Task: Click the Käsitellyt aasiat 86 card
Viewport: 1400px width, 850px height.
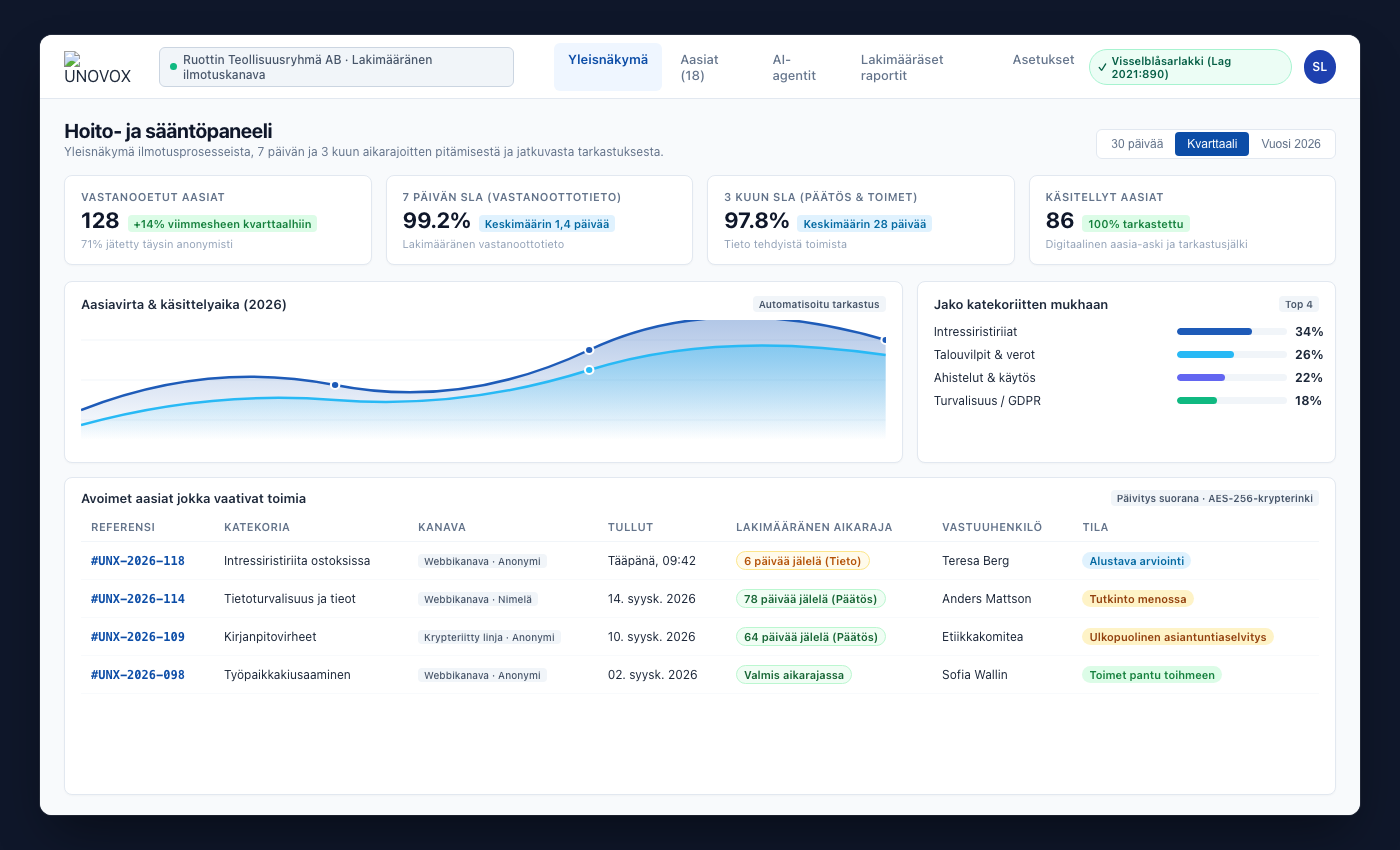Action: tap(1182, 220)
